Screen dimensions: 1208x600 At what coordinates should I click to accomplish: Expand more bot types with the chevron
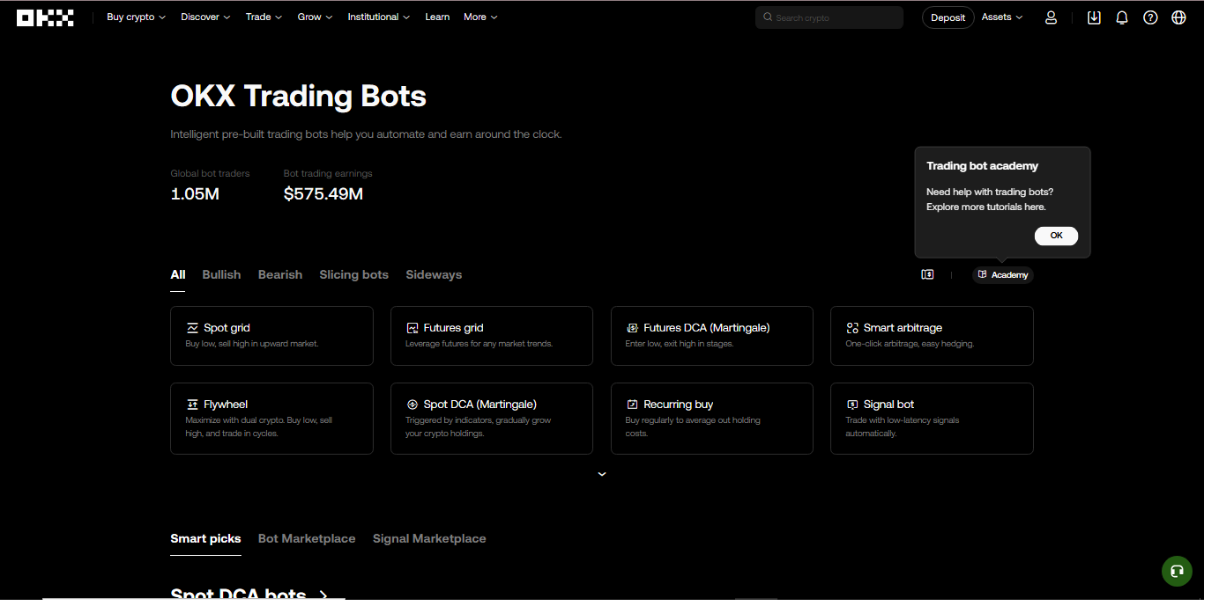[602, 474]
